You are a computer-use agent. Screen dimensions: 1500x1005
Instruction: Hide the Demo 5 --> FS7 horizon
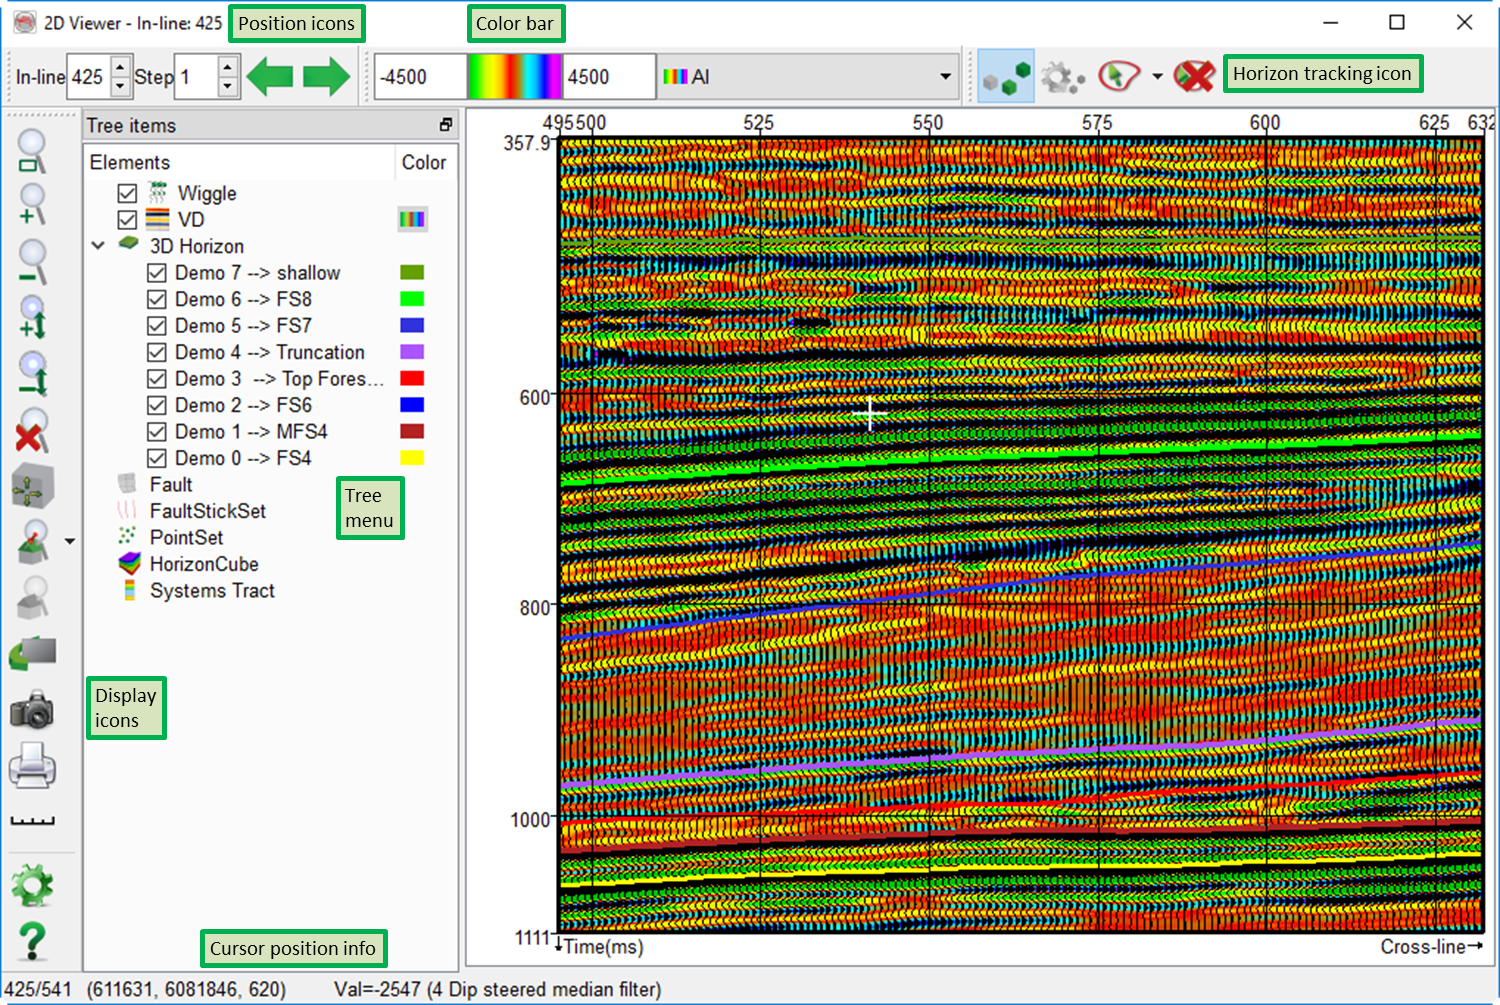(x=157, y=326)
